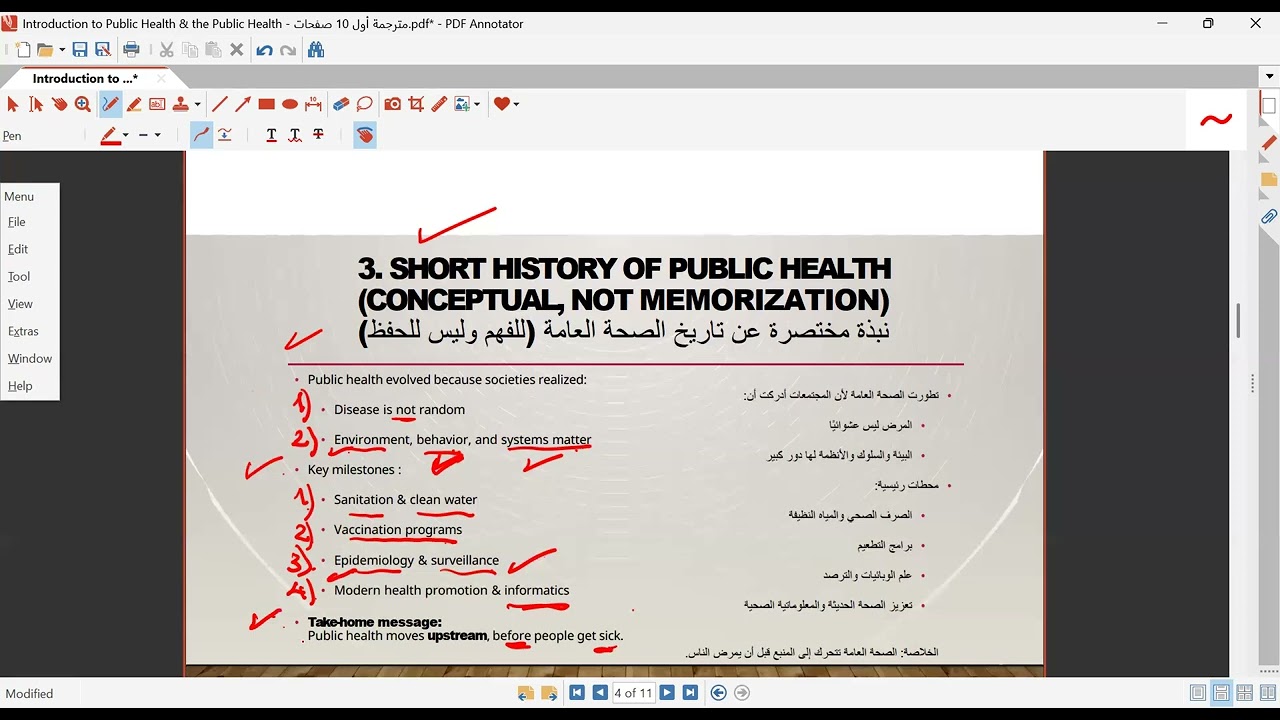This screenshot has height=720, width=1280.
Task: Select the Line drawing tool
Action: [x=220, y=104]
